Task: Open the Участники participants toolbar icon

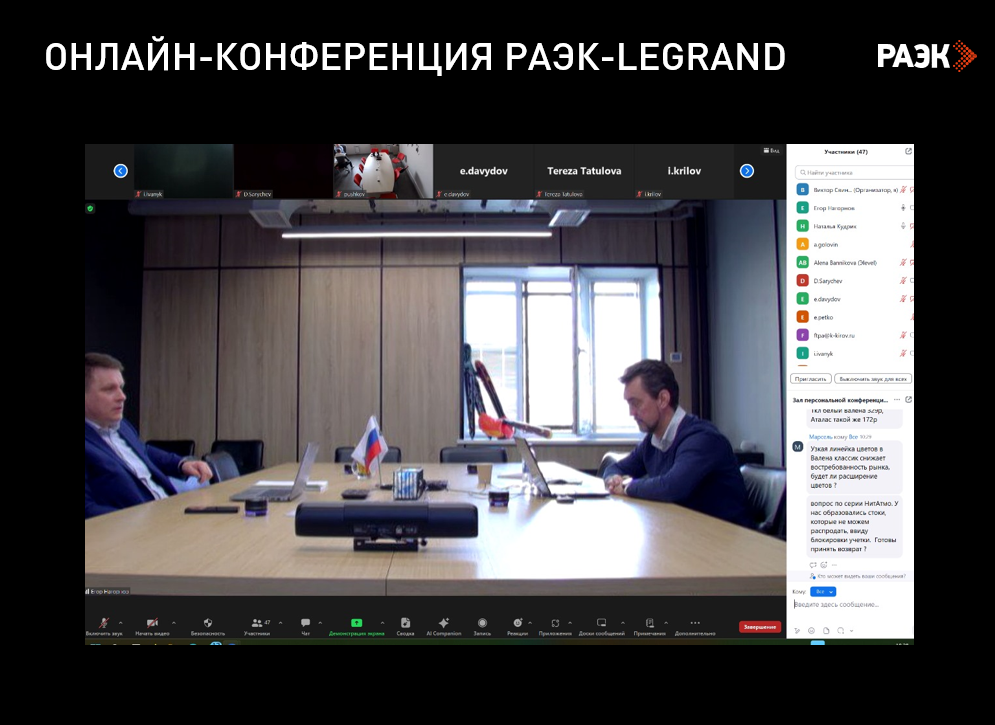Action: 257,623
